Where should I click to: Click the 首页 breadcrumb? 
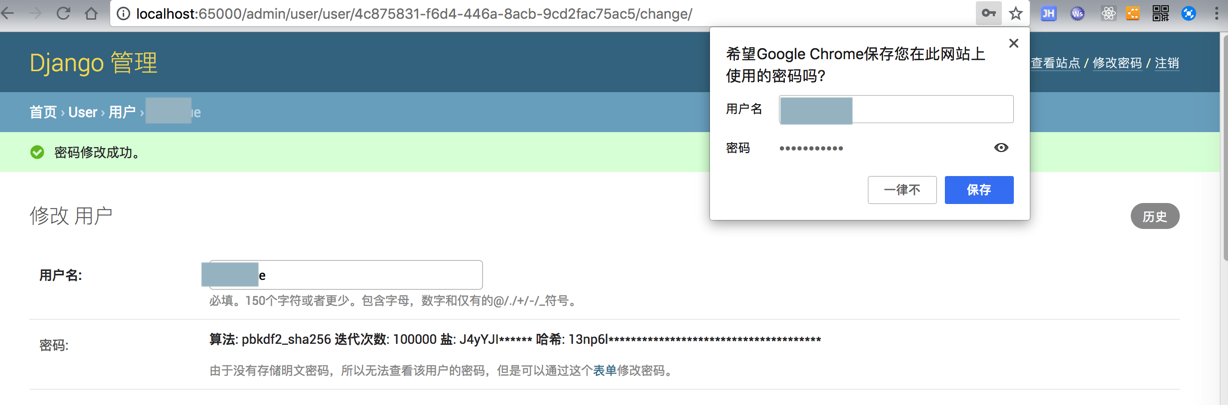[43, 112]
